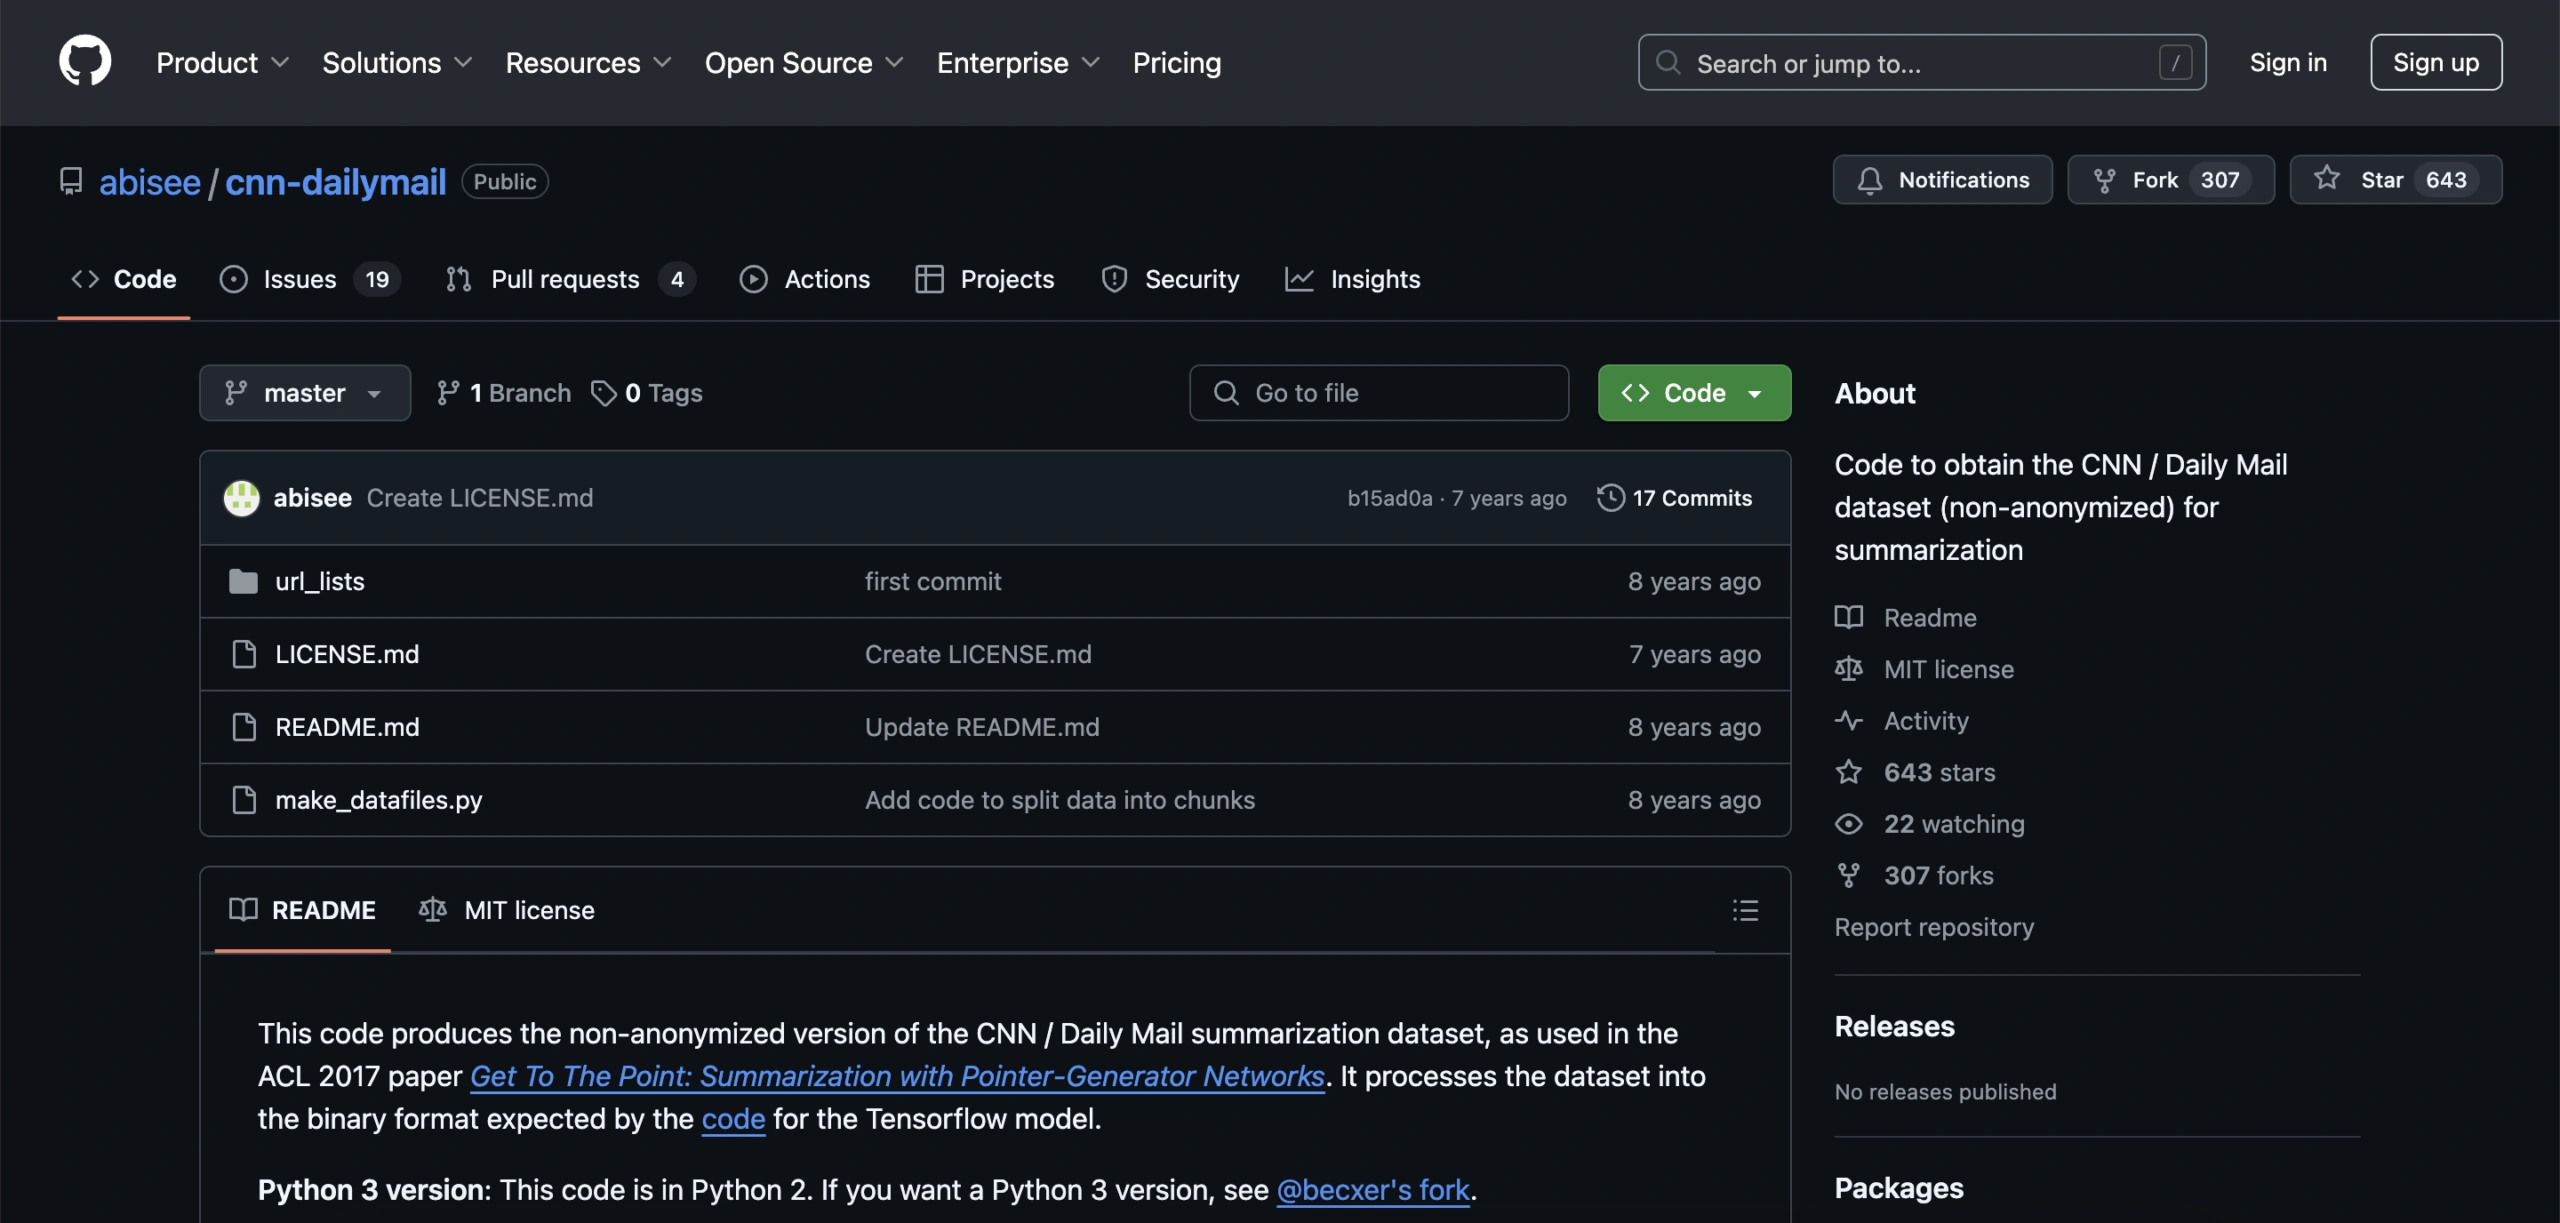Viewport: 2560px width, 1223px height.
Task: Open the make_datafiles.py file name
Action: 379,800
